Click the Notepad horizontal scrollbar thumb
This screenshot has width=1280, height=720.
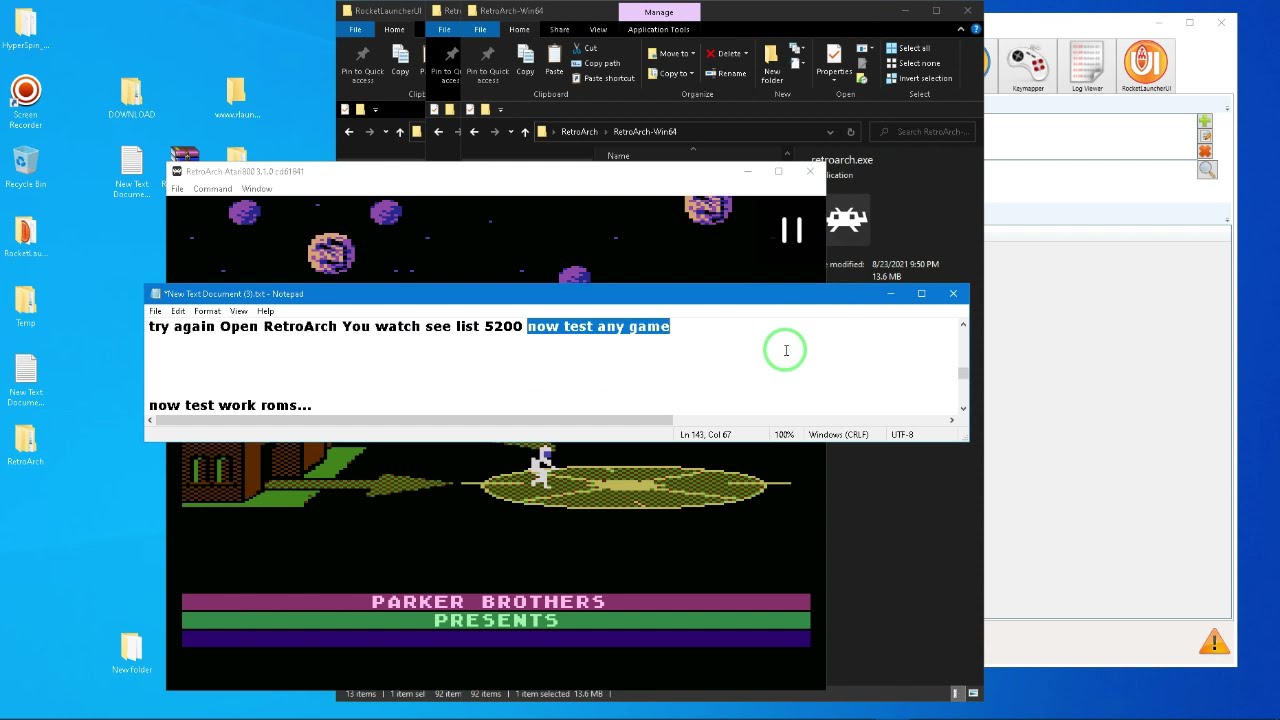[415, 420]
